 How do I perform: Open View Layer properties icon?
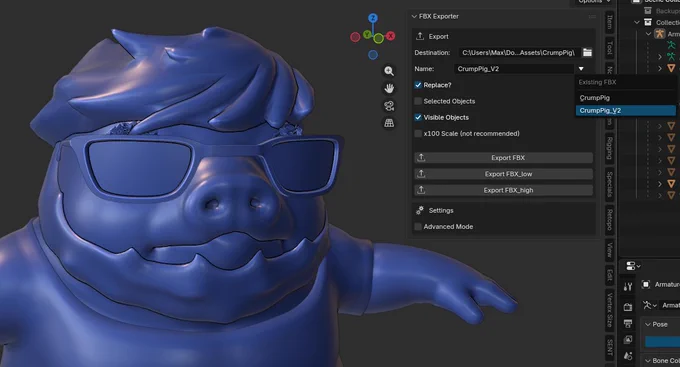[628, 340]
